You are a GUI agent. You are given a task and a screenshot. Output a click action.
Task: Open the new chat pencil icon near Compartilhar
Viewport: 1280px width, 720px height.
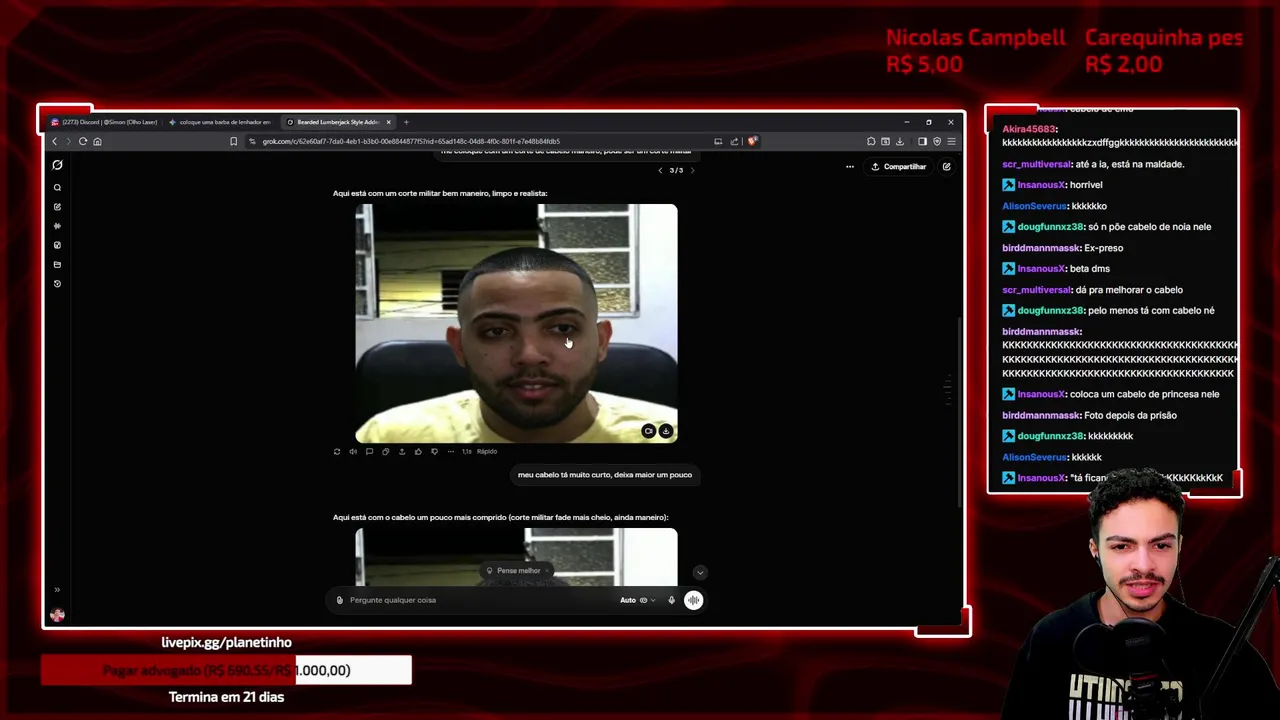coord(946,167)
